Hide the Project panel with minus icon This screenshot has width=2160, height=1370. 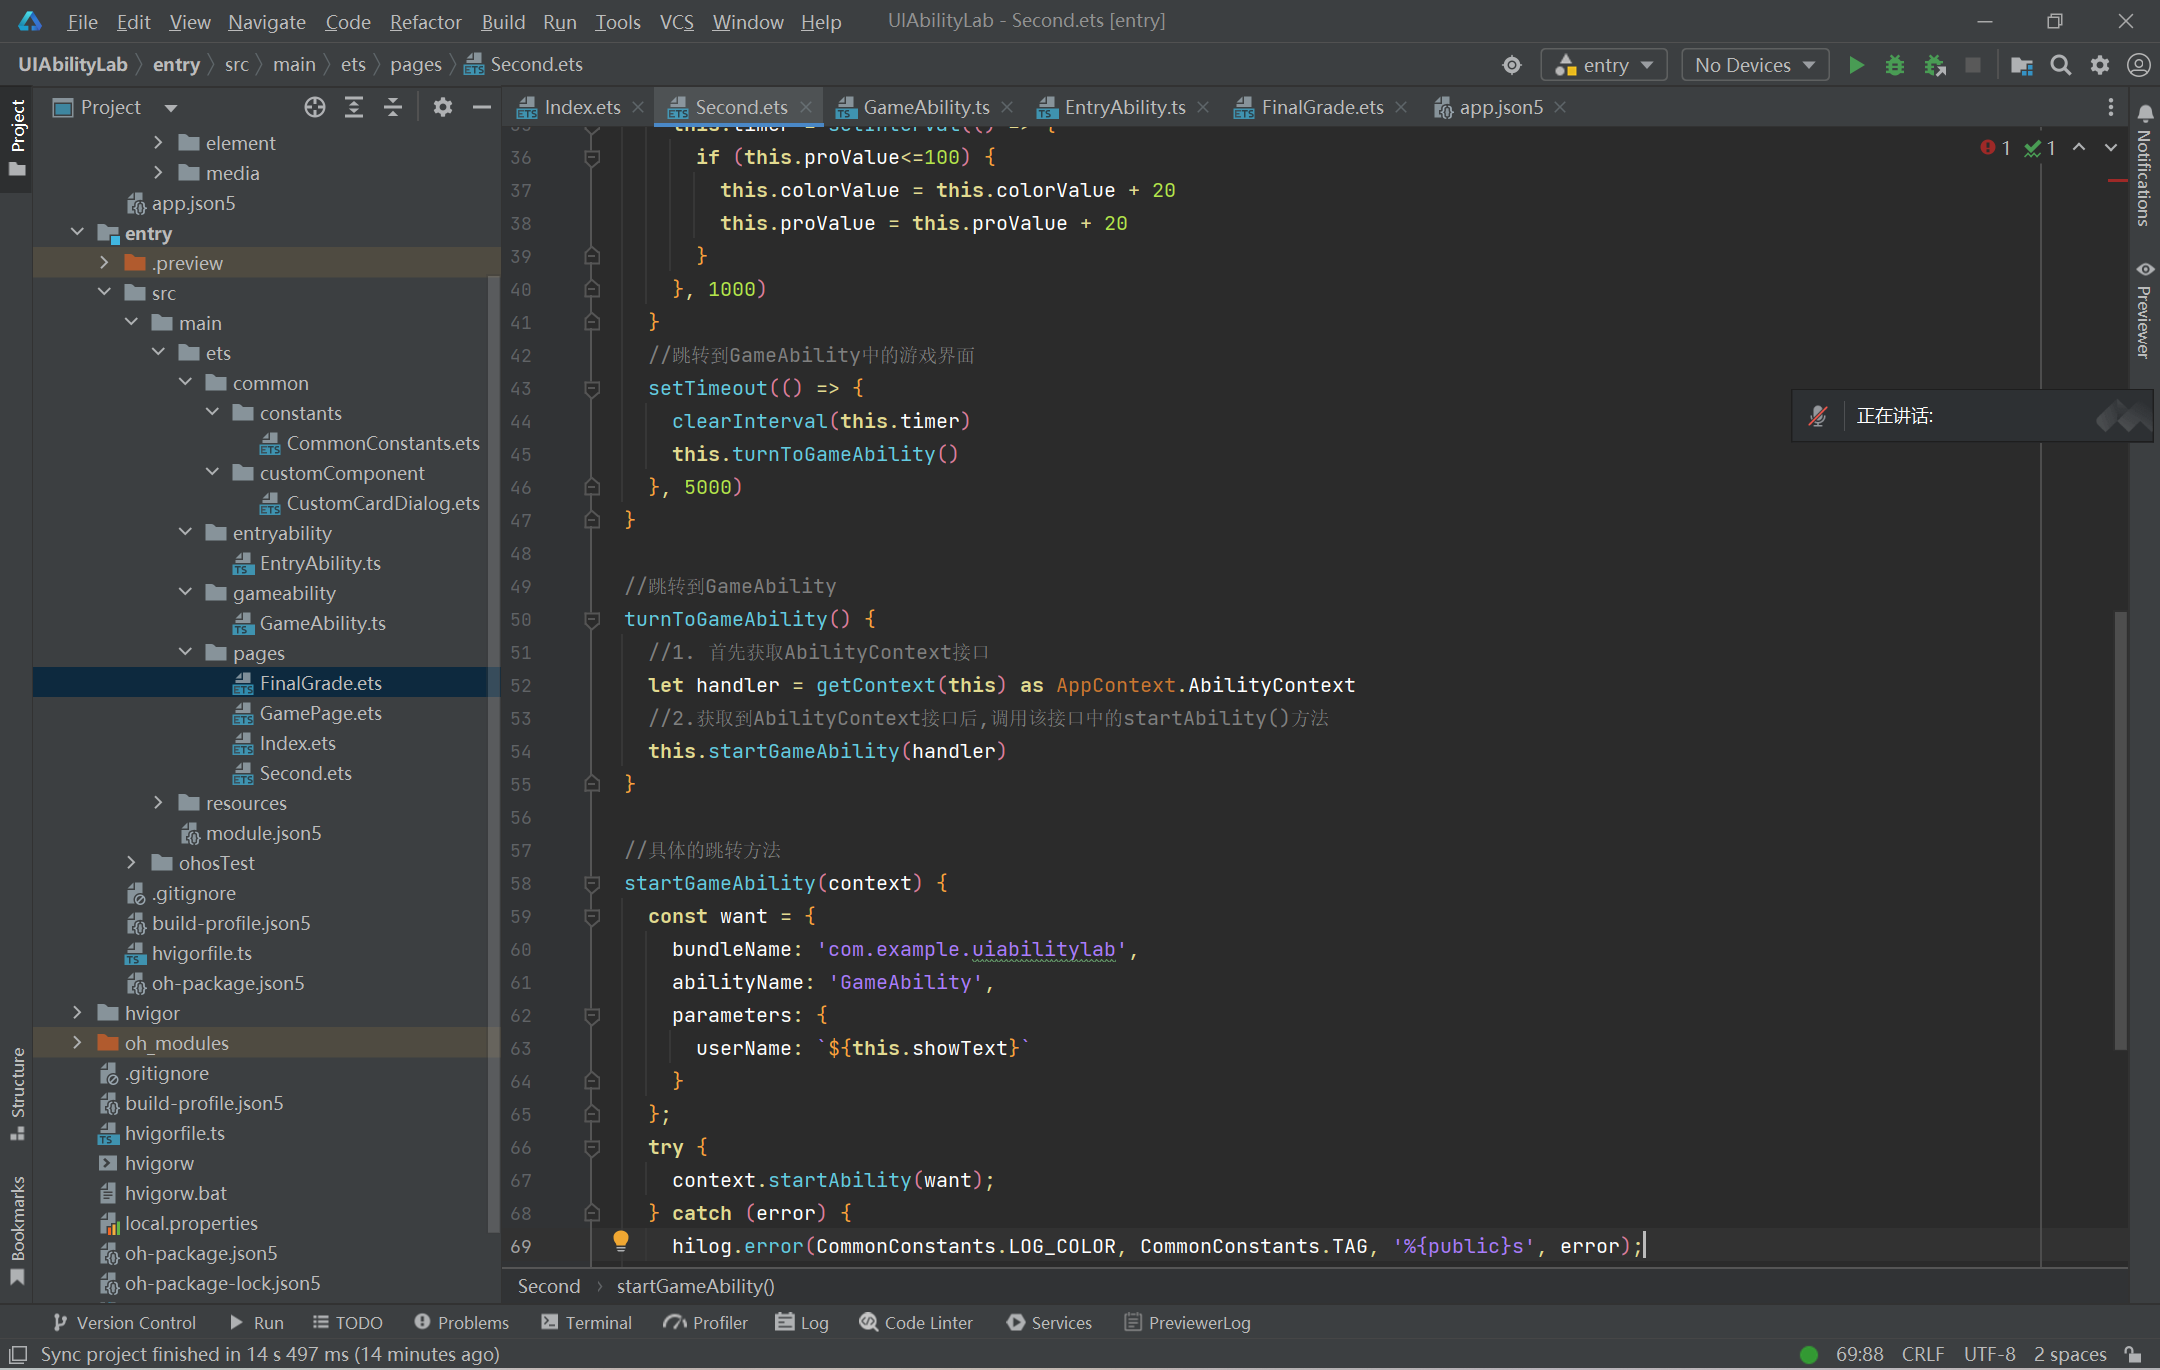pyautogui.click(x=482, y=107)
